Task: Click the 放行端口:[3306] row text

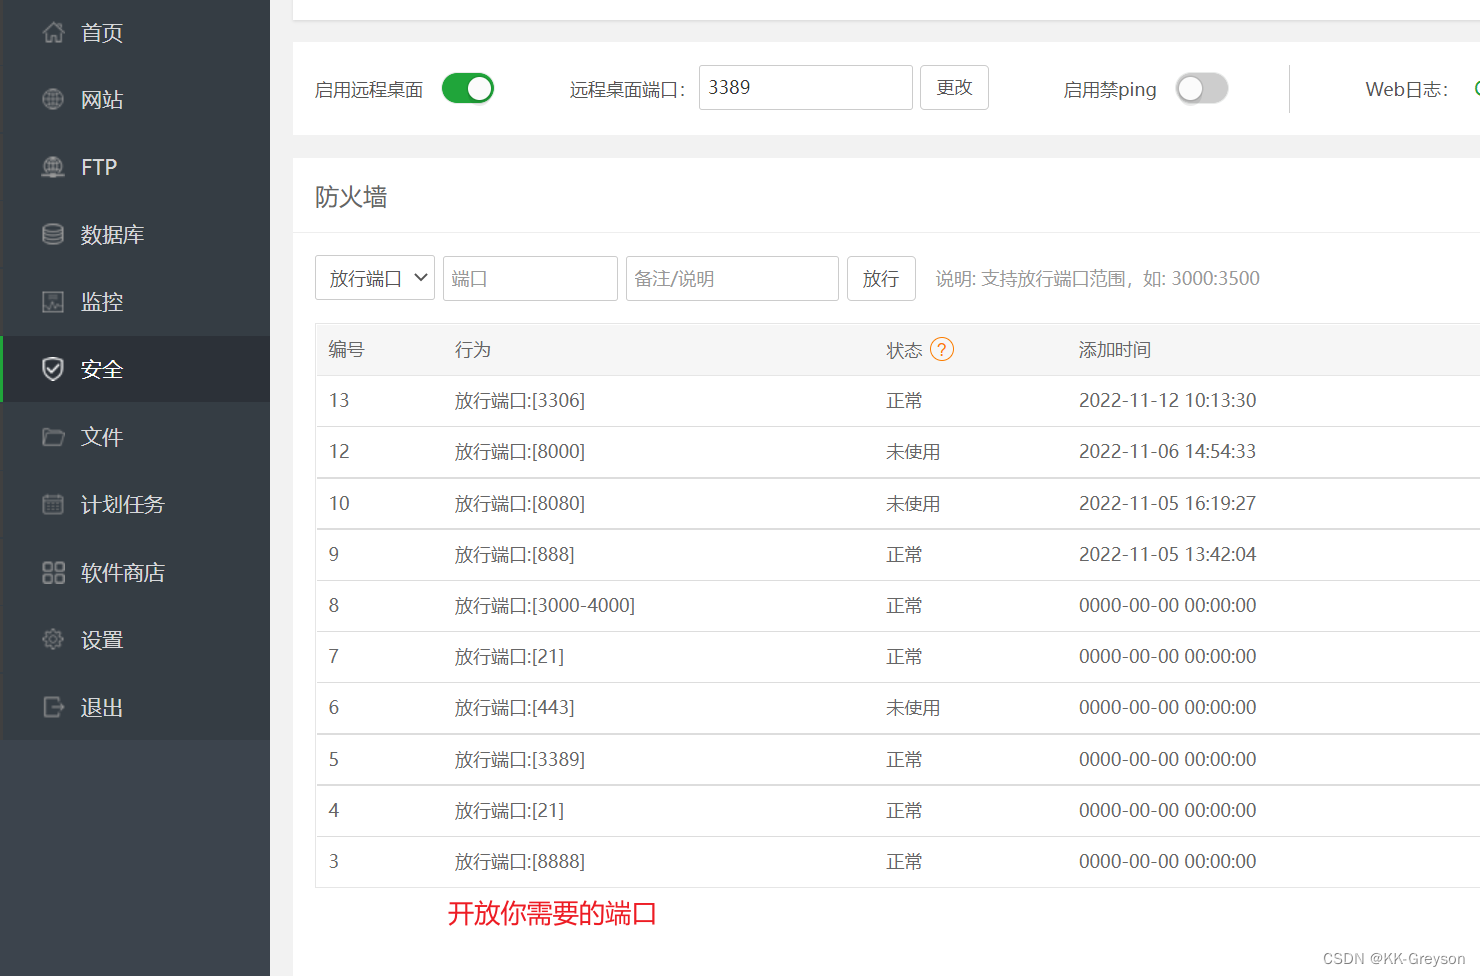Action: (x=520, y=400)
